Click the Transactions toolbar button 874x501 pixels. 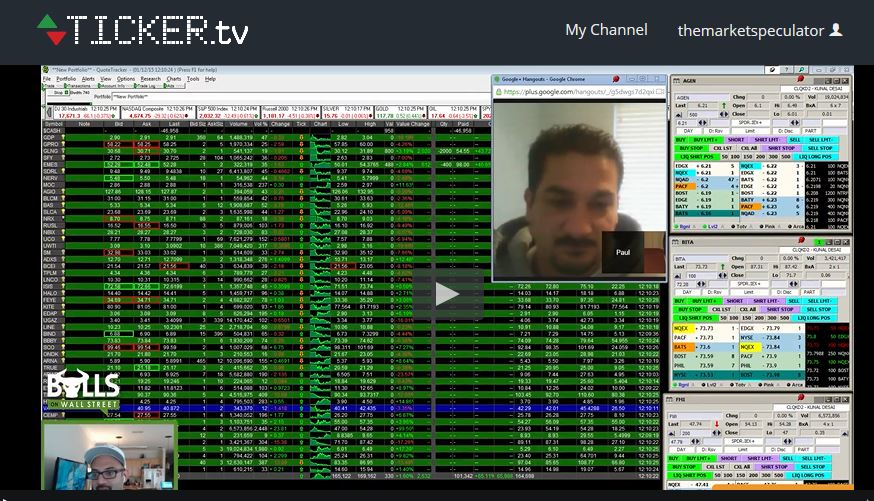(77, 86)
